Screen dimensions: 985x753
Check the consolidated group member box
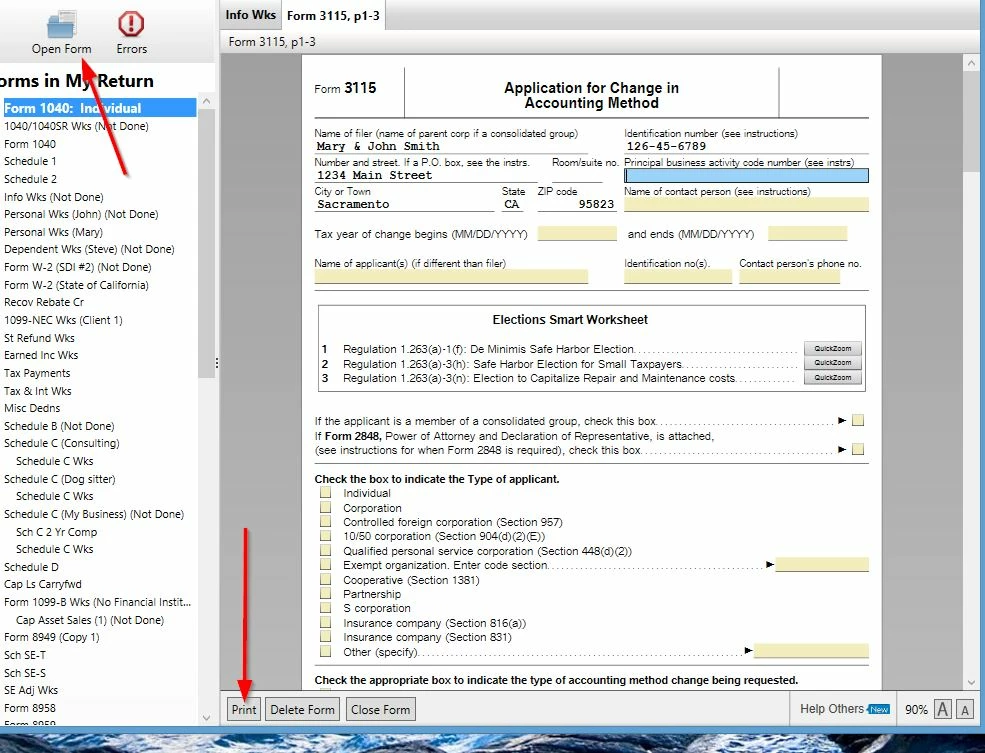click(858, 420)
